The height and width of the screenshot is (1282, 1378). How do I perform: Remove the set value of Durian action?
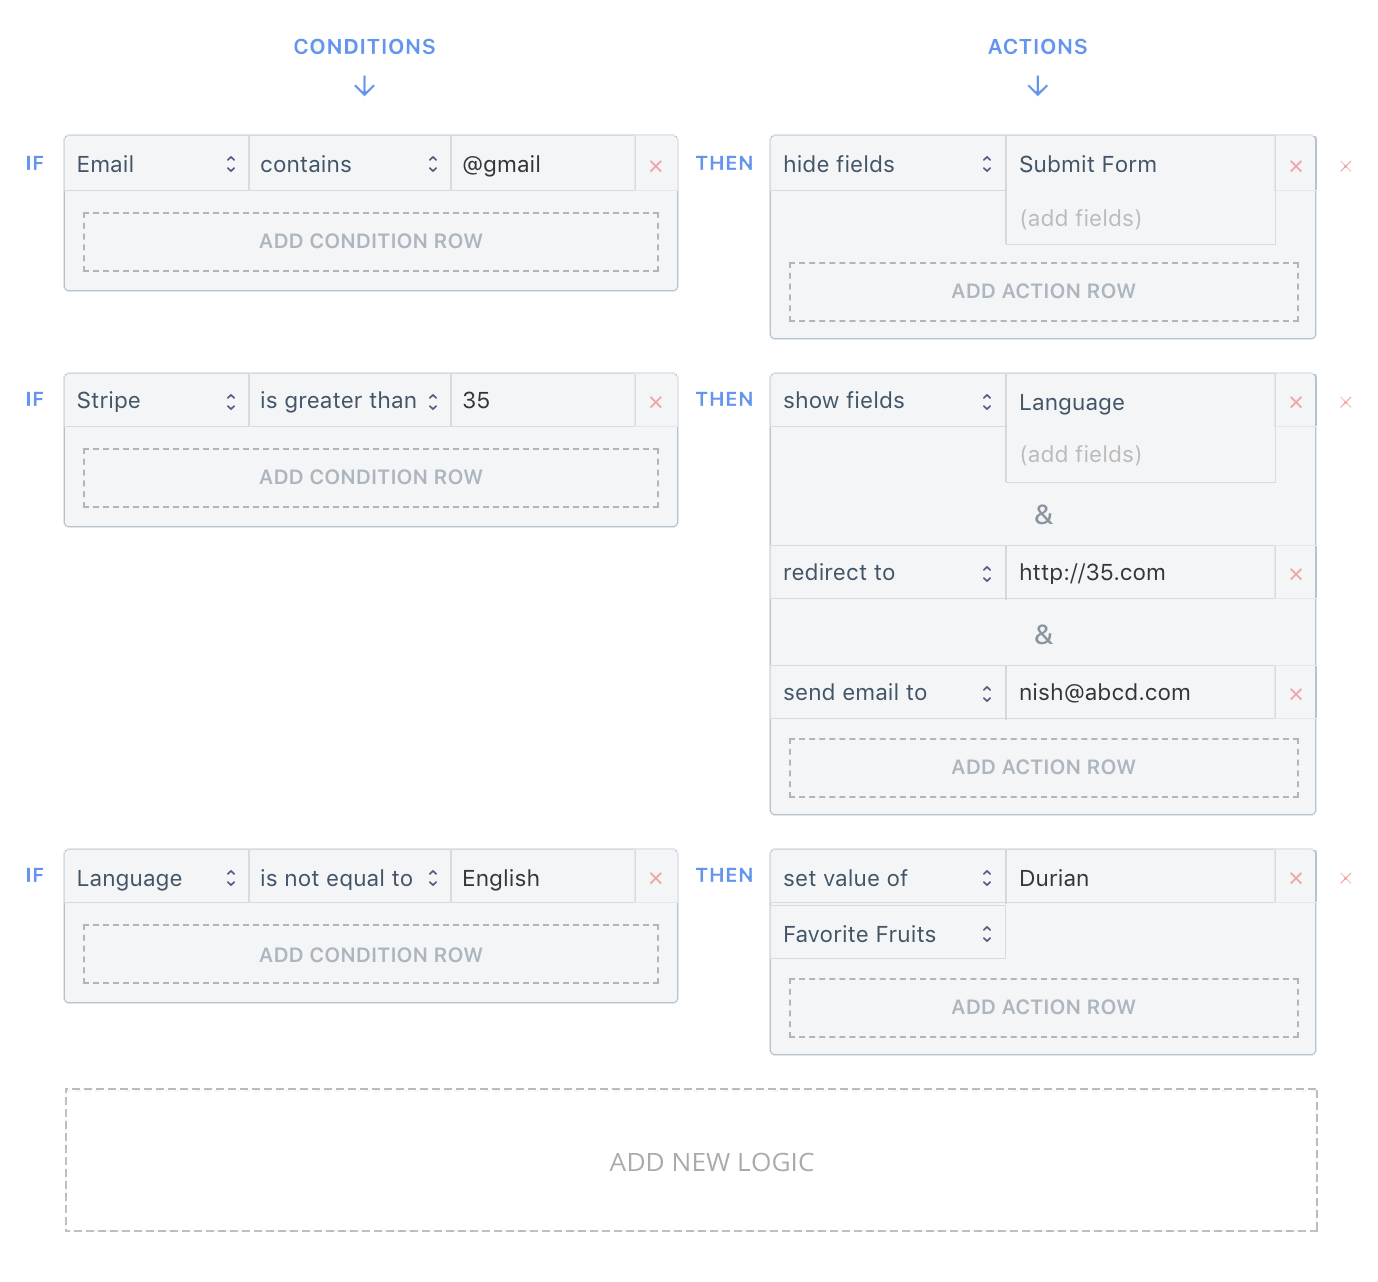point(1296,878)
